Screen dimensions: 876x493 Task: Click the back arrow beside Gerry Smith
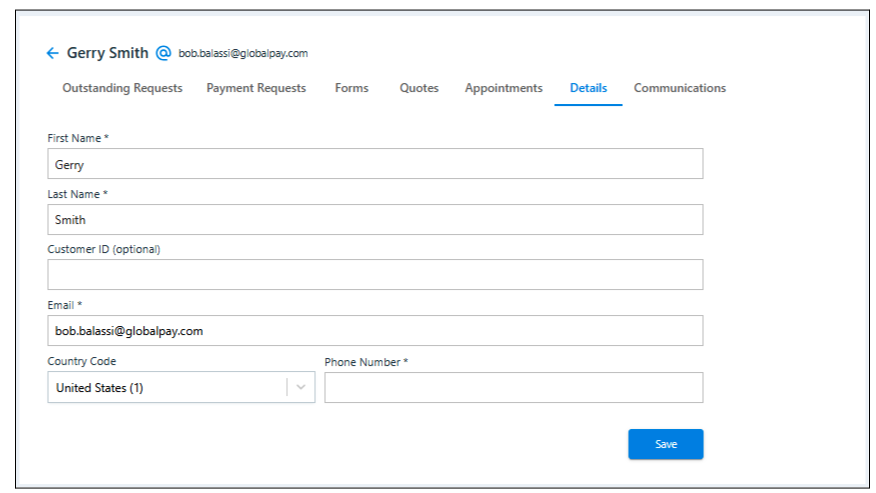tap(53, 53)
